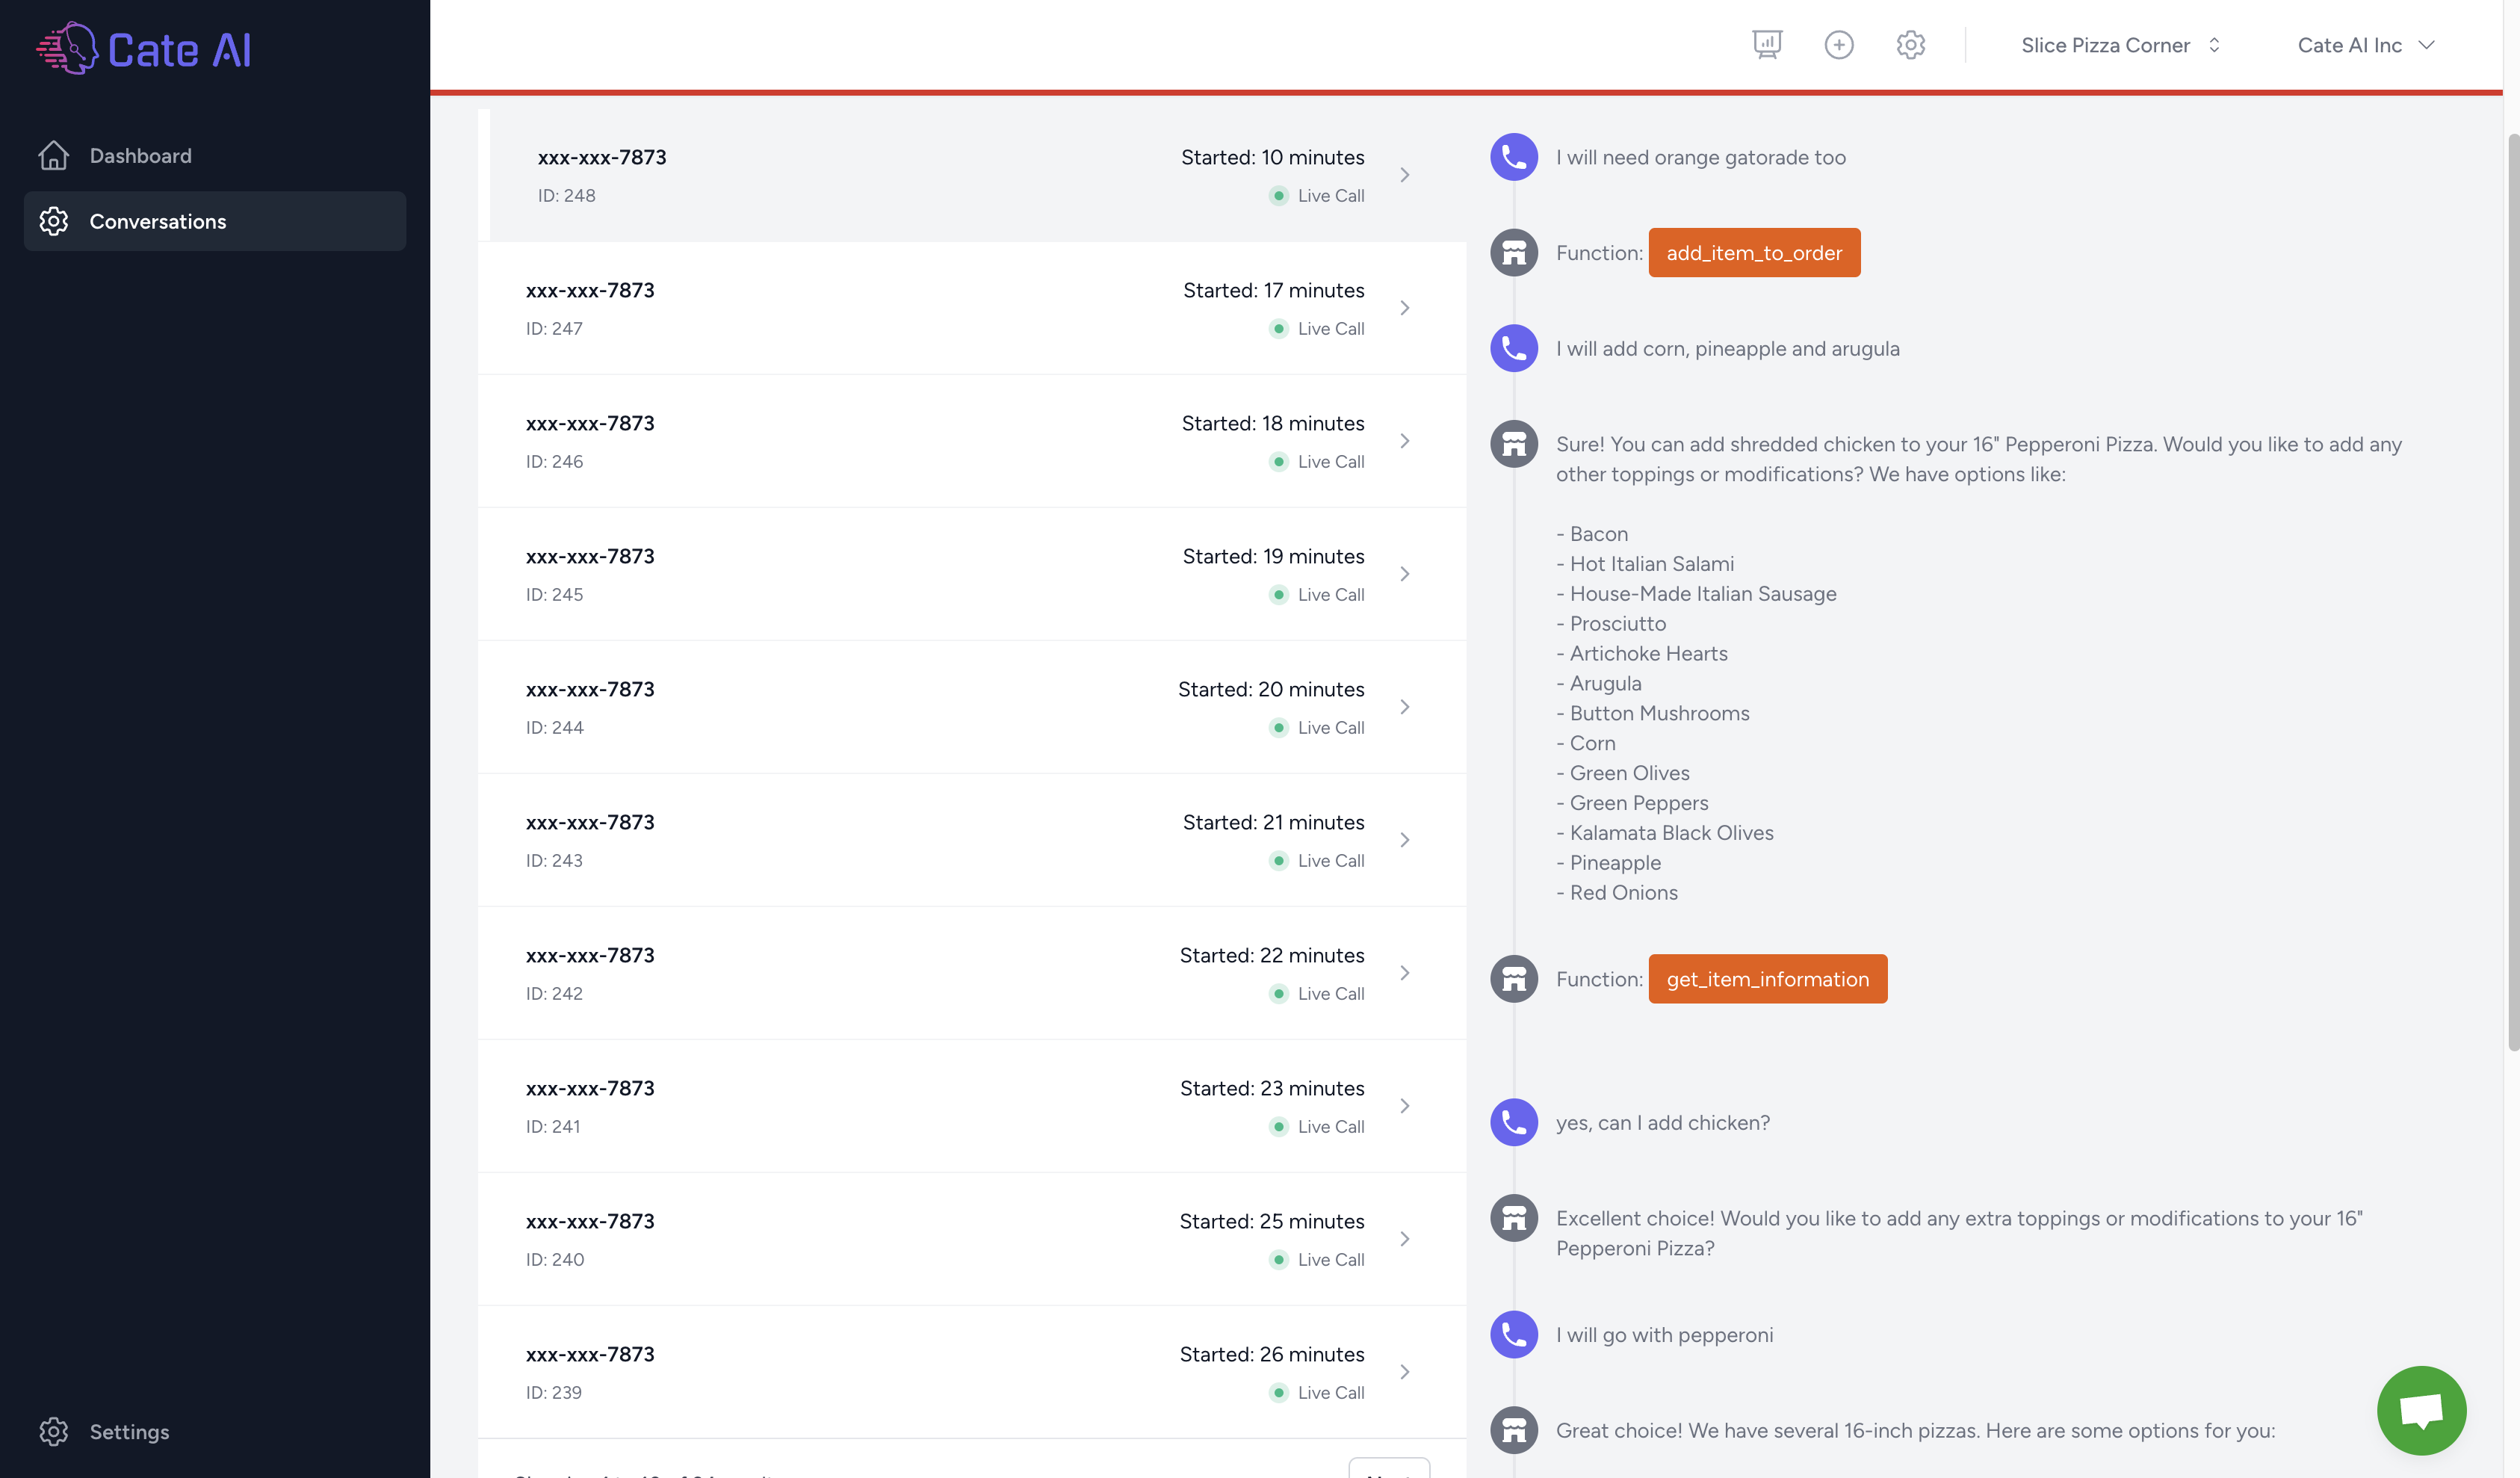Image resolution: width=2520 pixels, height=1478 pixels.
Task: Click phone icon beside corn, pineapple message
Action: [1514, 348]
